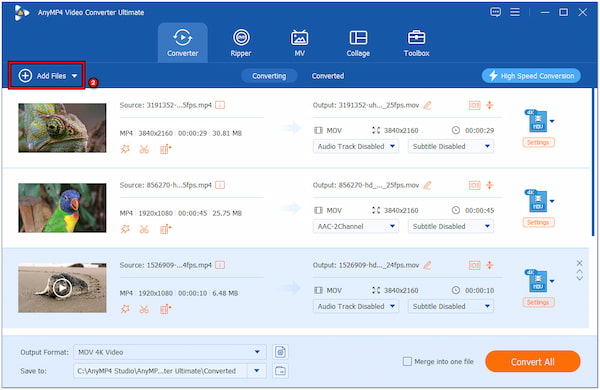Open the effect enhance icon for 856270 video
Image resolution: width=600 pixels, height=390 pixels.
pyautogui.click(x=125, y=229)
